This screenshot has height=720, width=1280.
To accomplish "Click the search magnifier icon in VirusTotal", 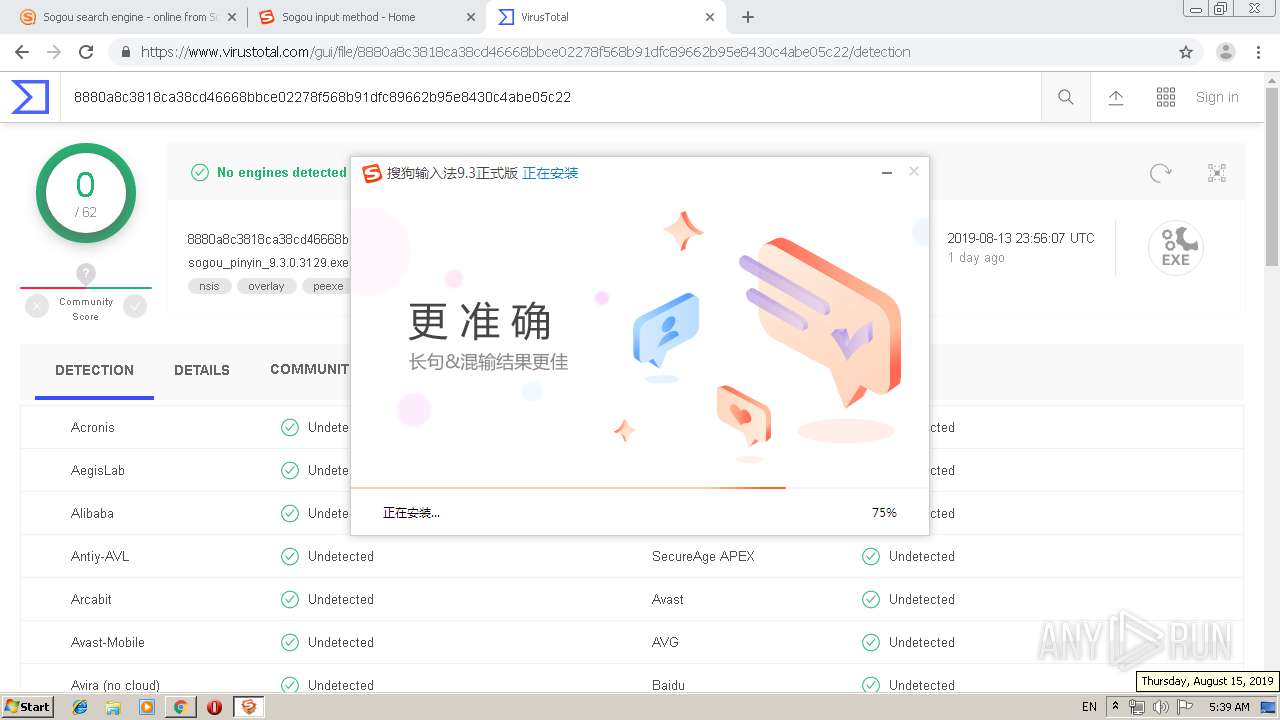I will click(1066, 97).
